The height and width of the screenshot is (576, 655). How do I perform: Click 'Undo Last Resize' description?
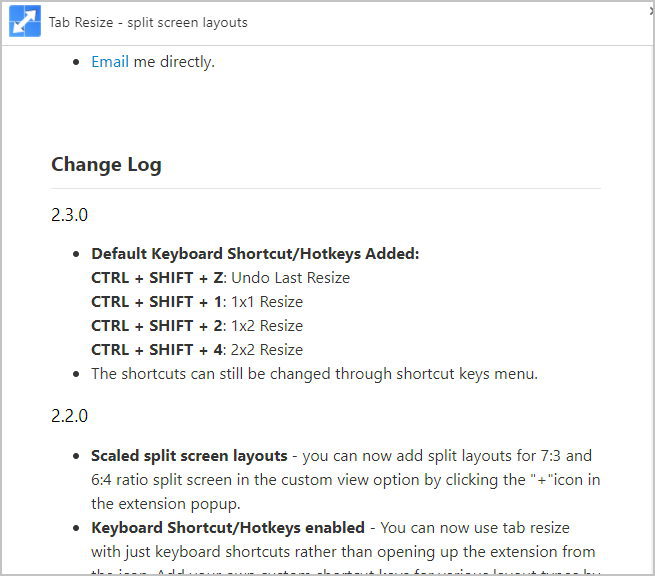click(x=291, y=278)
